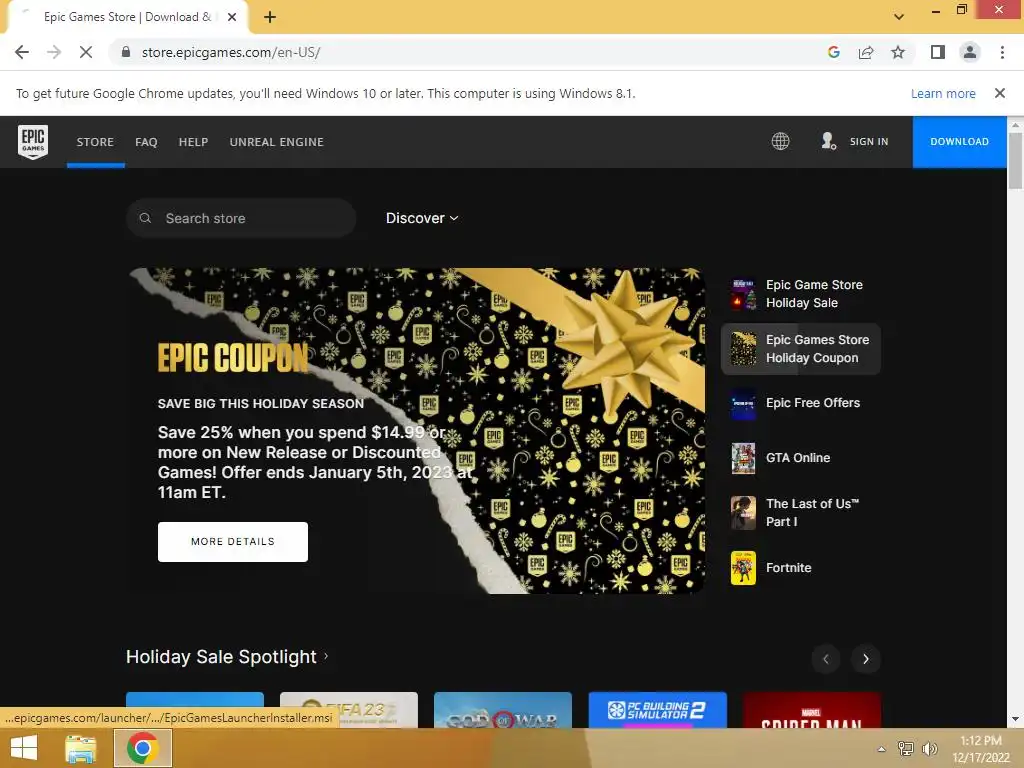Click the taskbar clock showing 1:12 PM
1024x768 pixels.
point(981,748)
